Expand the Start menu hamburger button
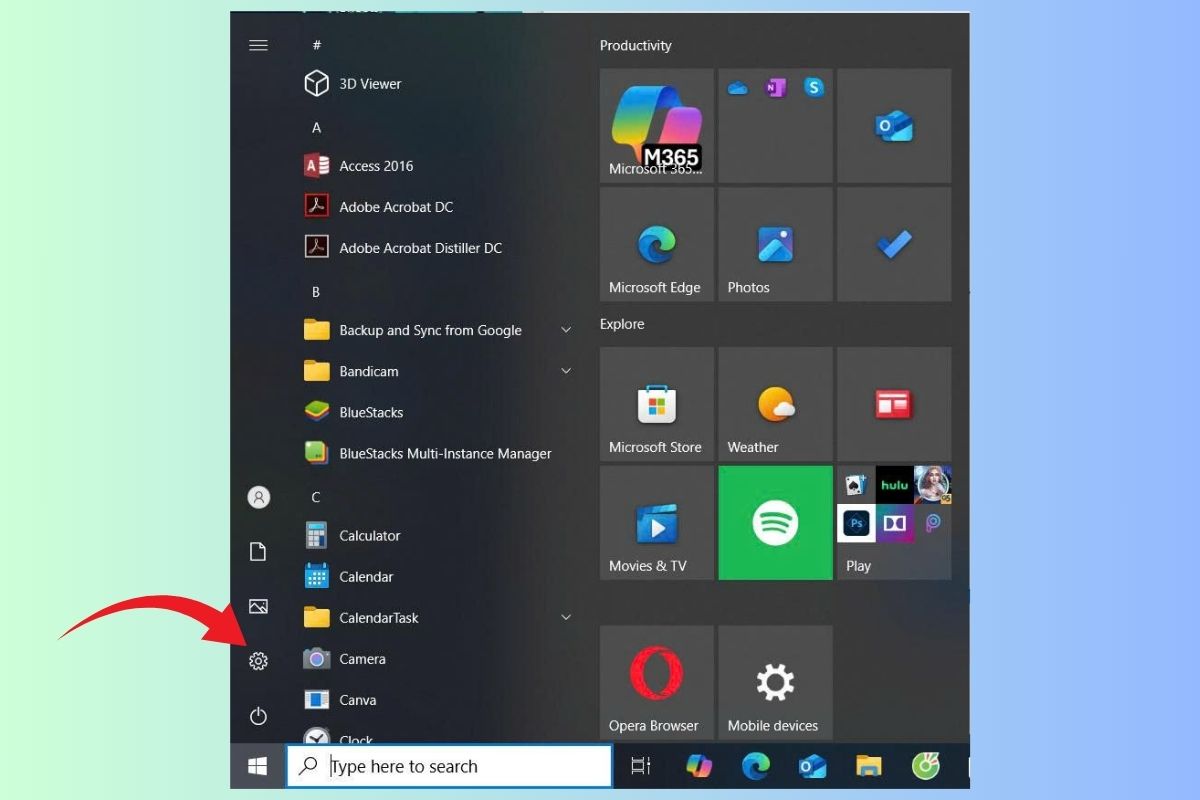The height and width of the screenshot is (800, 1200). click(258, 45)
